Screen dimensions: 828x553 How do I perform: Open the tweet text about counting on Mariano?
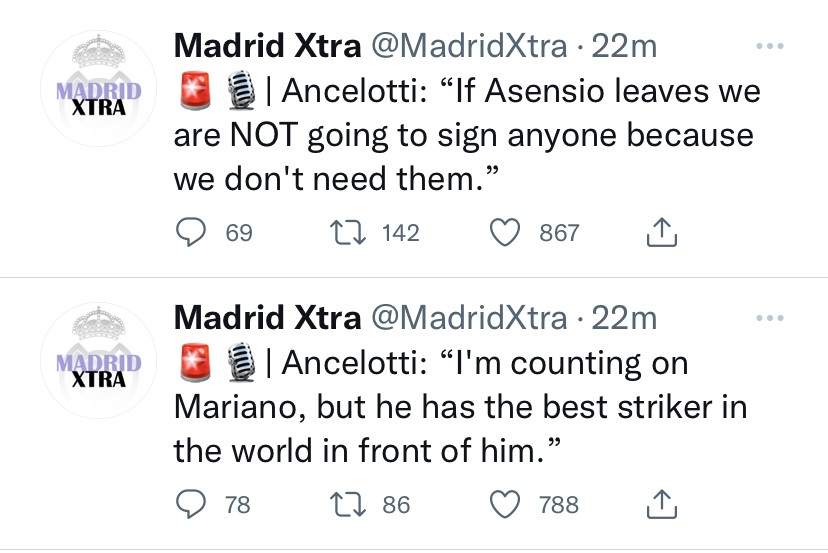[x=460, y=406]
